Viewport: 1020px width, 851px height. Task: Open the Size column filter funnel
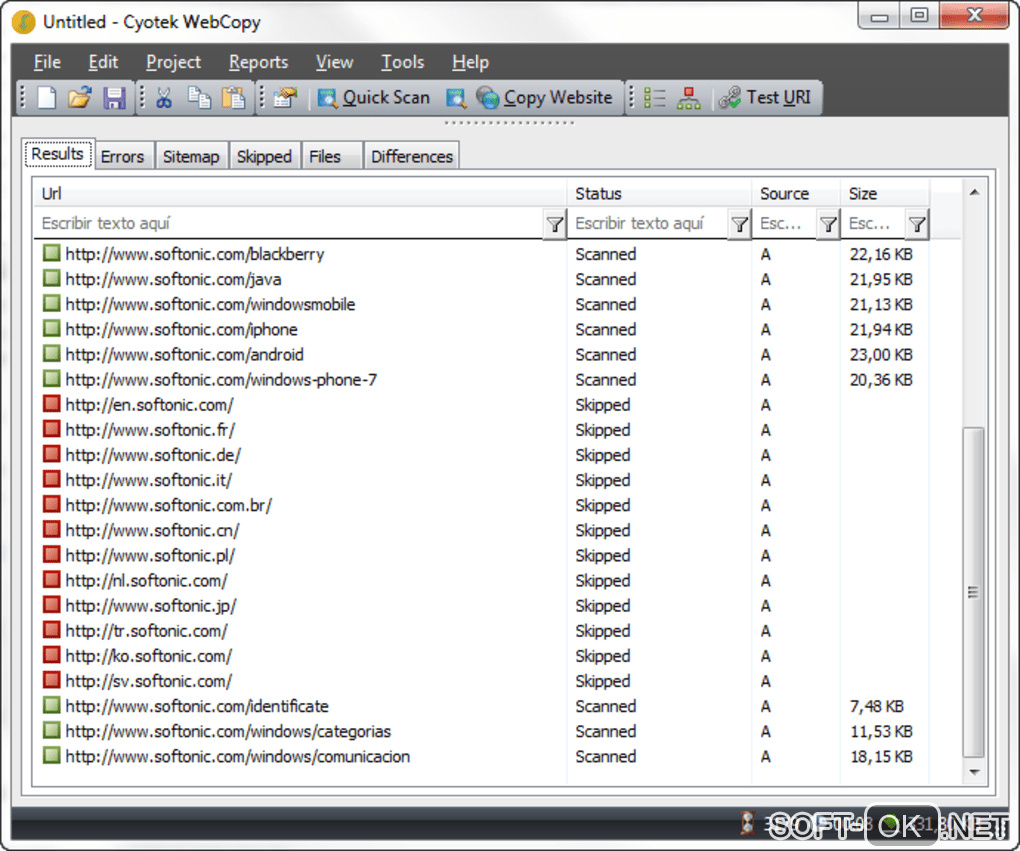point(917,224)
